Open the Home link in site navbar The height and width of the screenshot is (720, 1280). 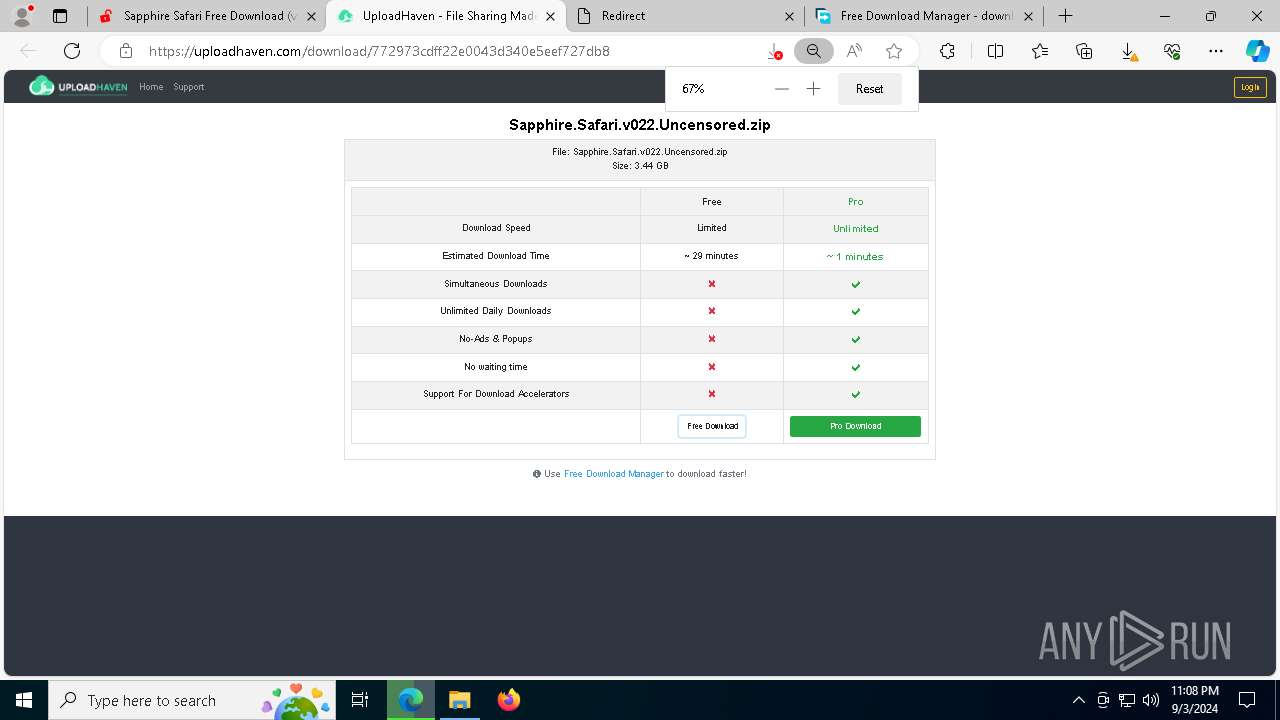[151, 87]
